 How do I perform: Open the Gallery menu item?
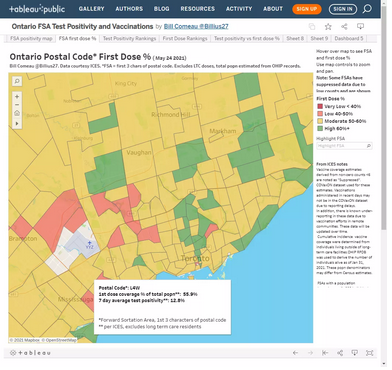click(x=91, y=9)
